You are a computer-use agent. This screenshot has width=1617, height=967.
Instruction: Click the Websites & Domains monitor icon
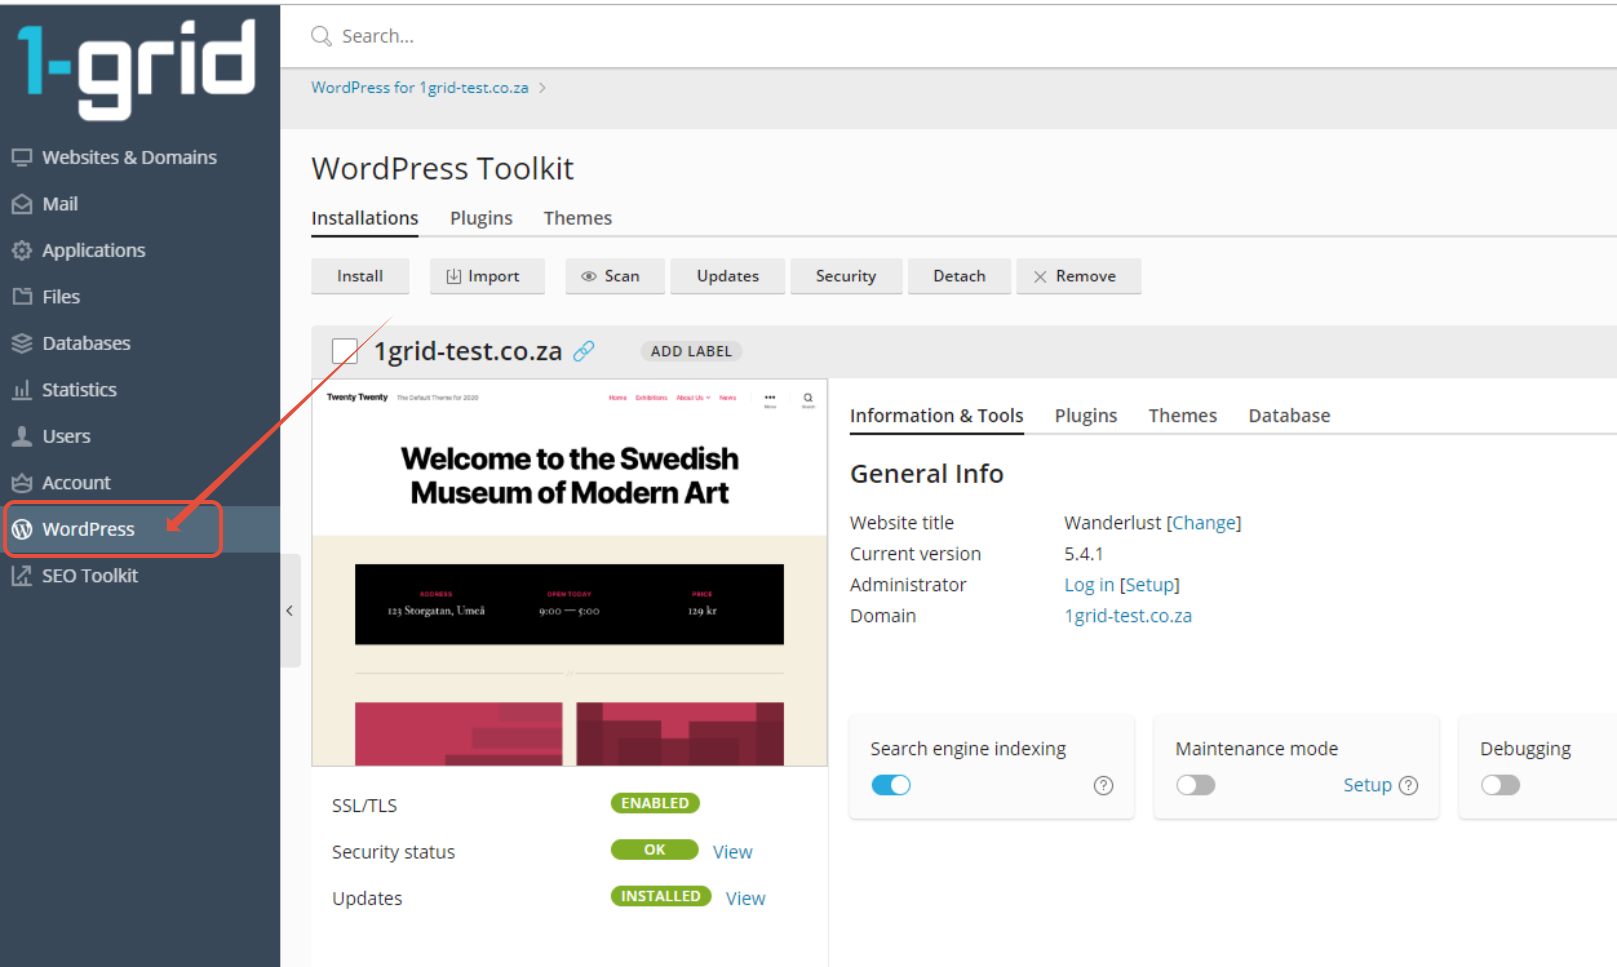tap(22, 157)
